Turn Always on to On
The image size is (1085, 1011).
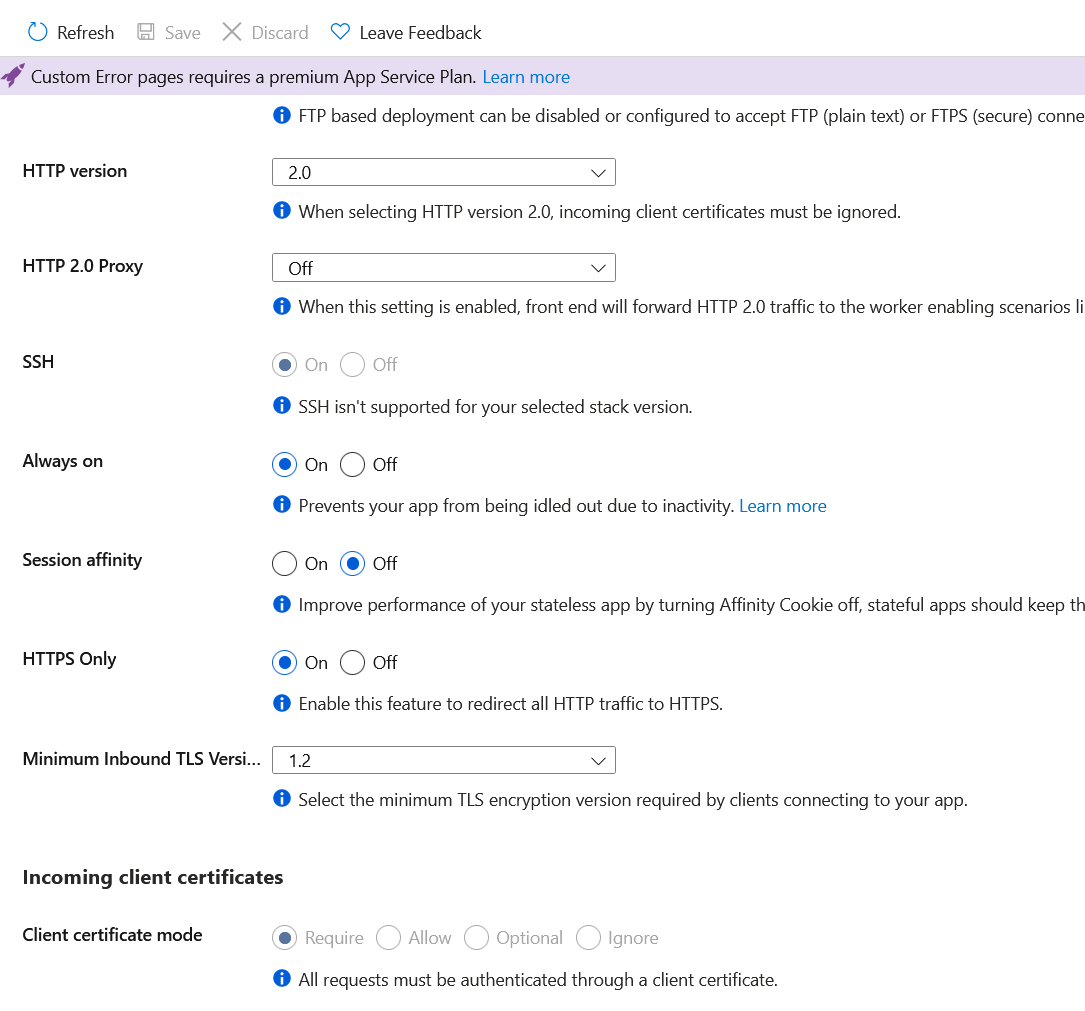coord(284,464)
